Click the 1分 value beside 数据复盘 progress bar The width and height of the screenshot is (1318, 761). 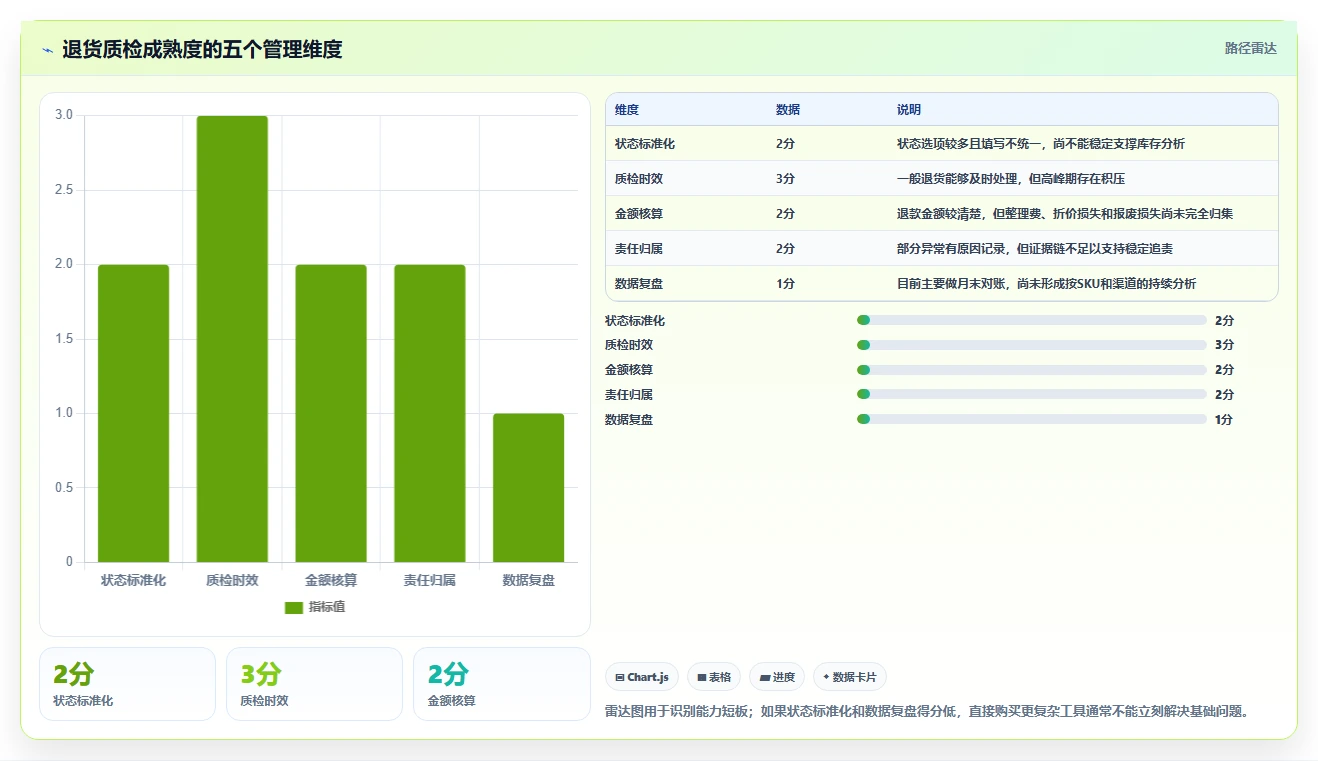click(1224, 420)
